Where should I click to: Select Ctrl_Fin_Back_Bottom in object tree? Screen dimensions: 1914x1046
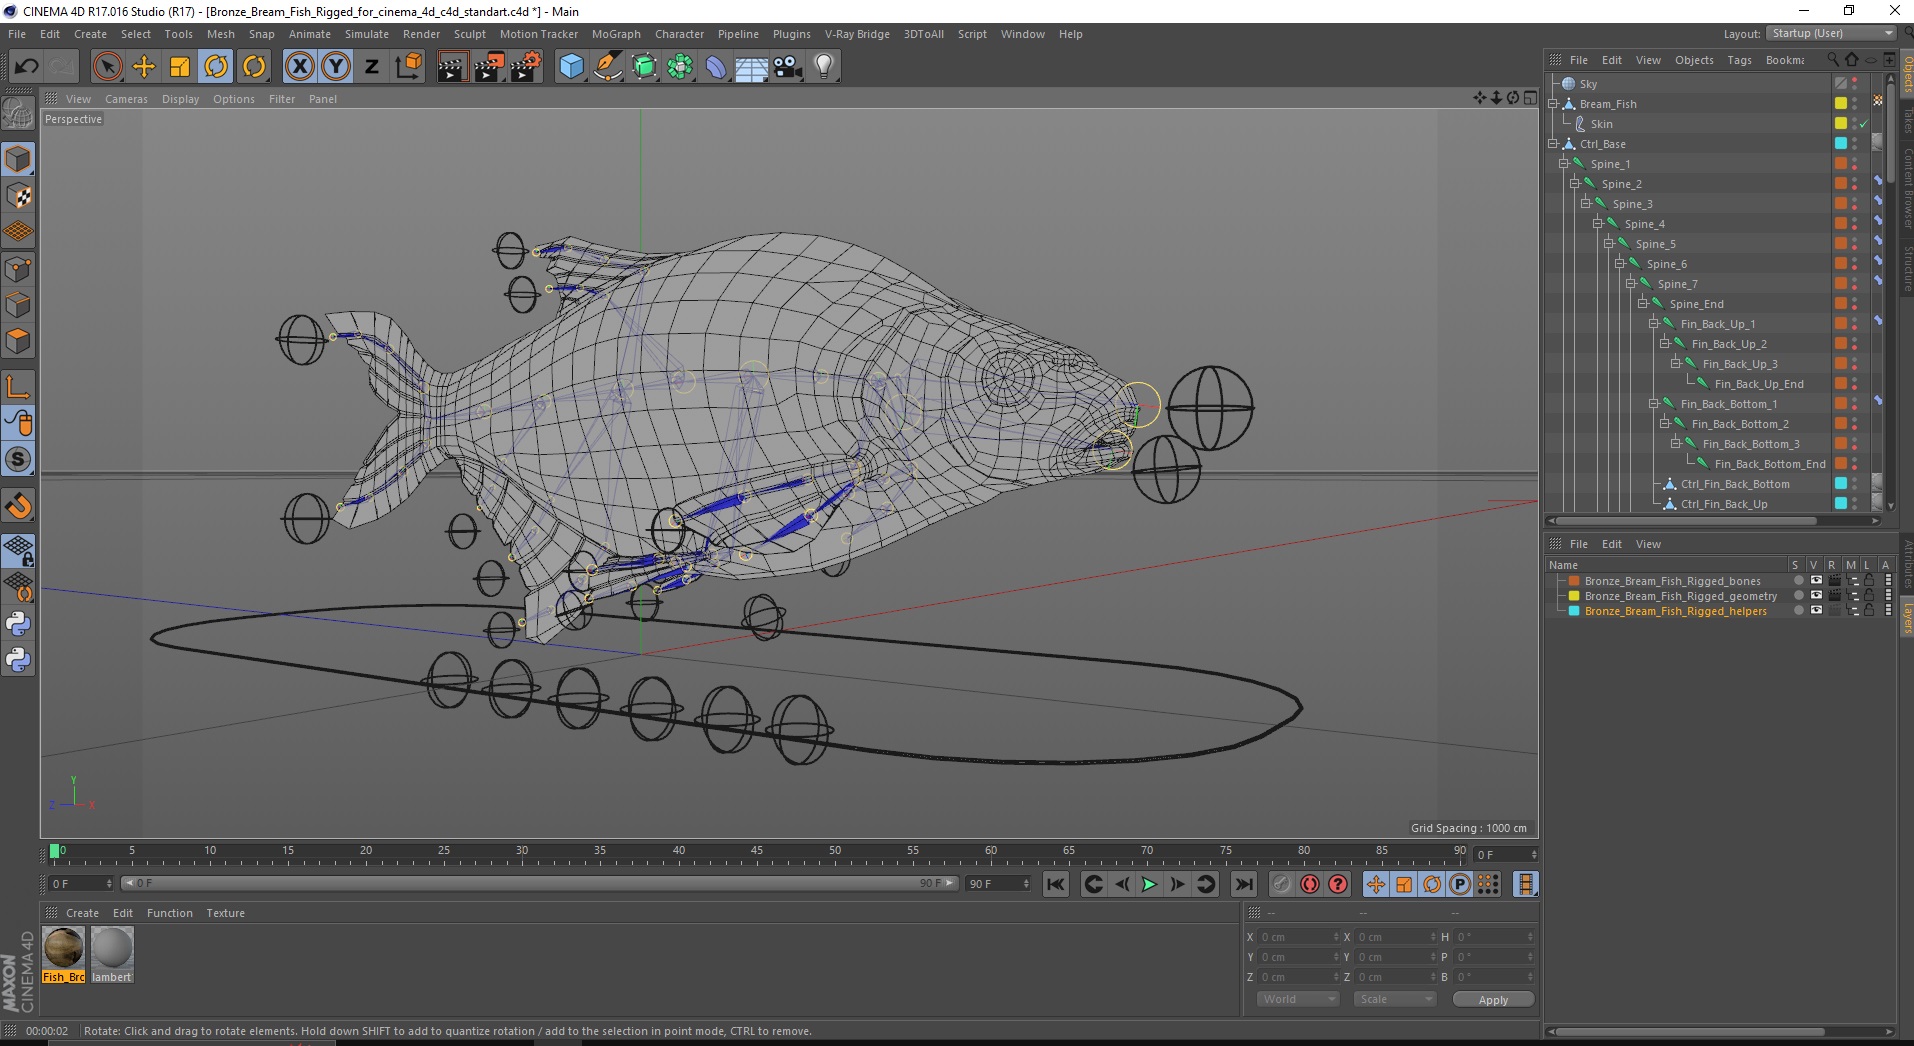point(1735,484)
